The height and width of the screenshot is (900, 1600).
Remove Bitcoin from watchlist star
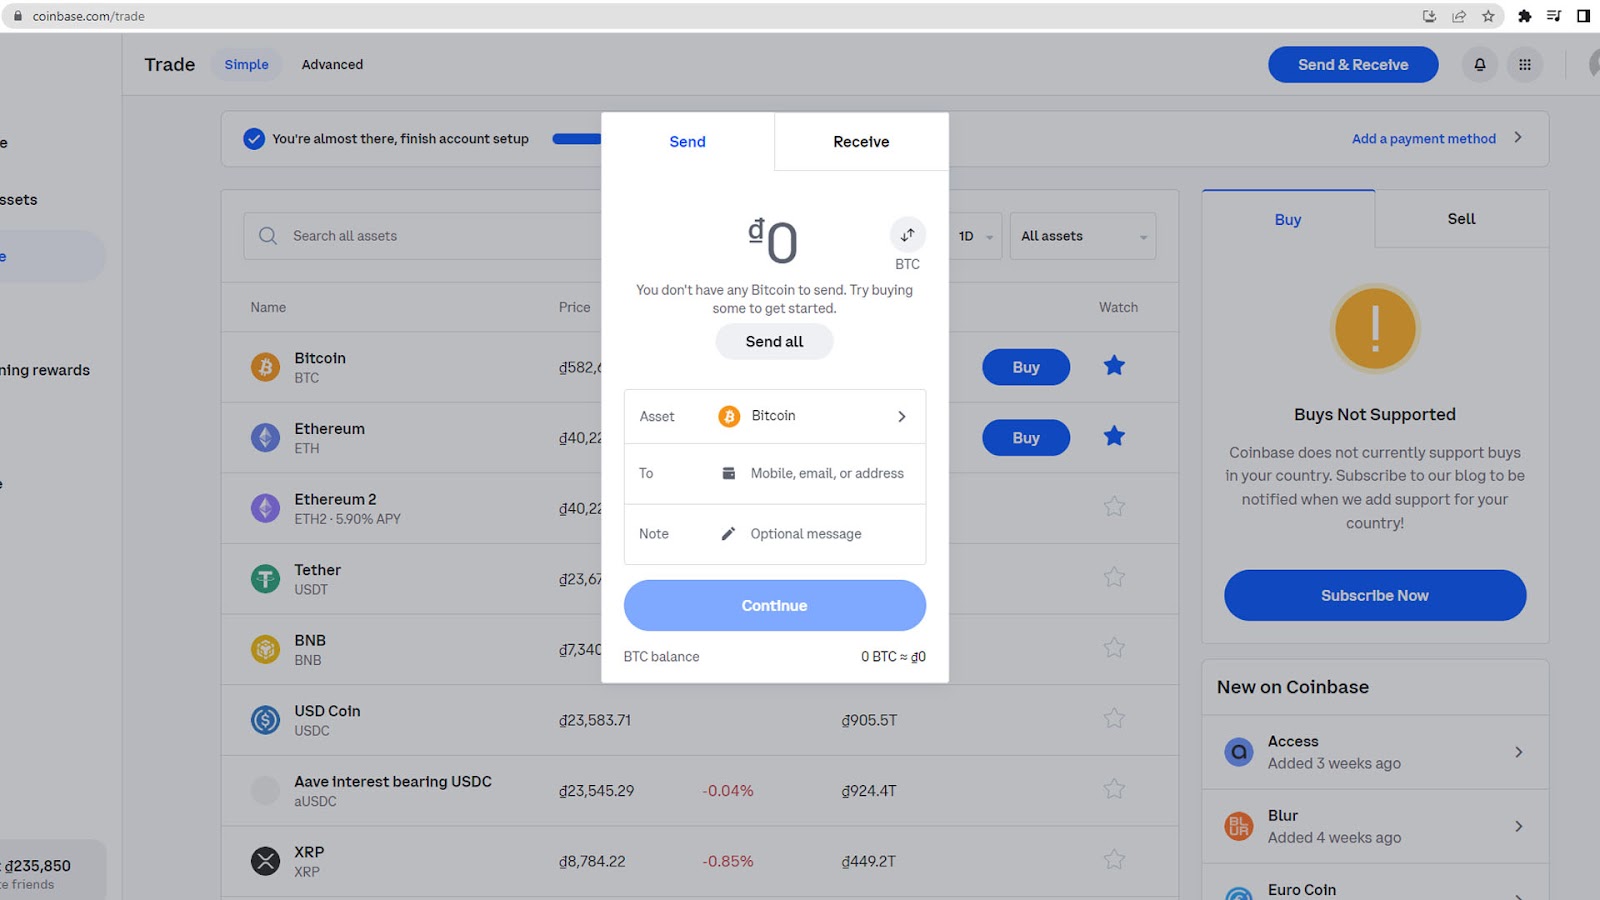[x=1114, y=366]
